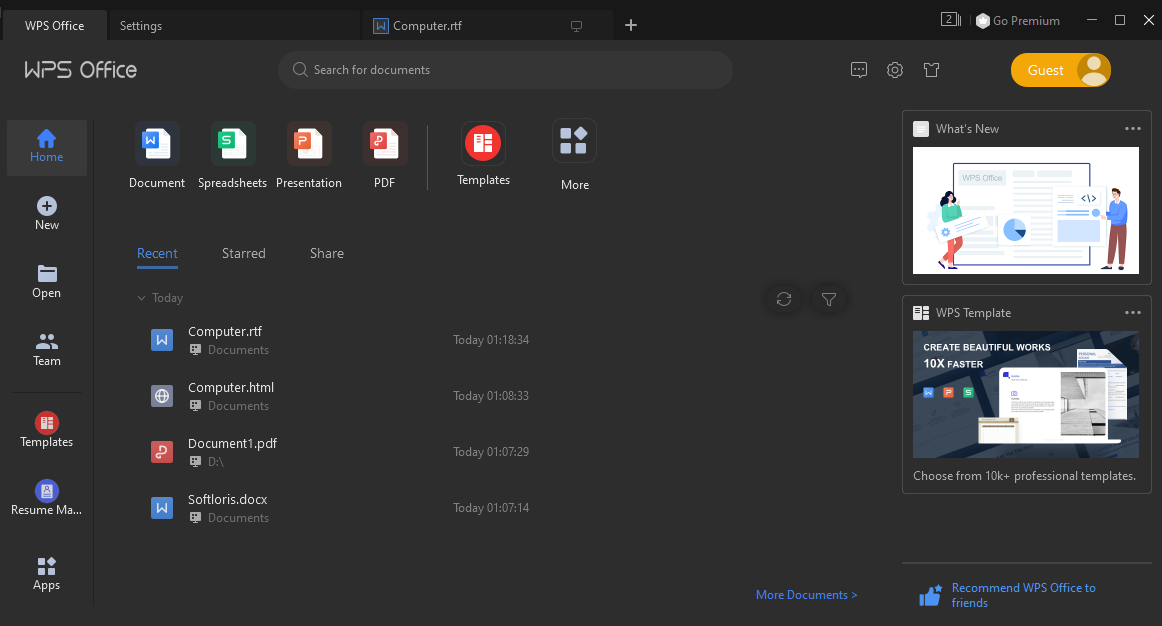Image resolution: width=1162 pixels, height=626 pixels.
Task: Click the window count icon near Go Premium
Action: coord(951,20)
